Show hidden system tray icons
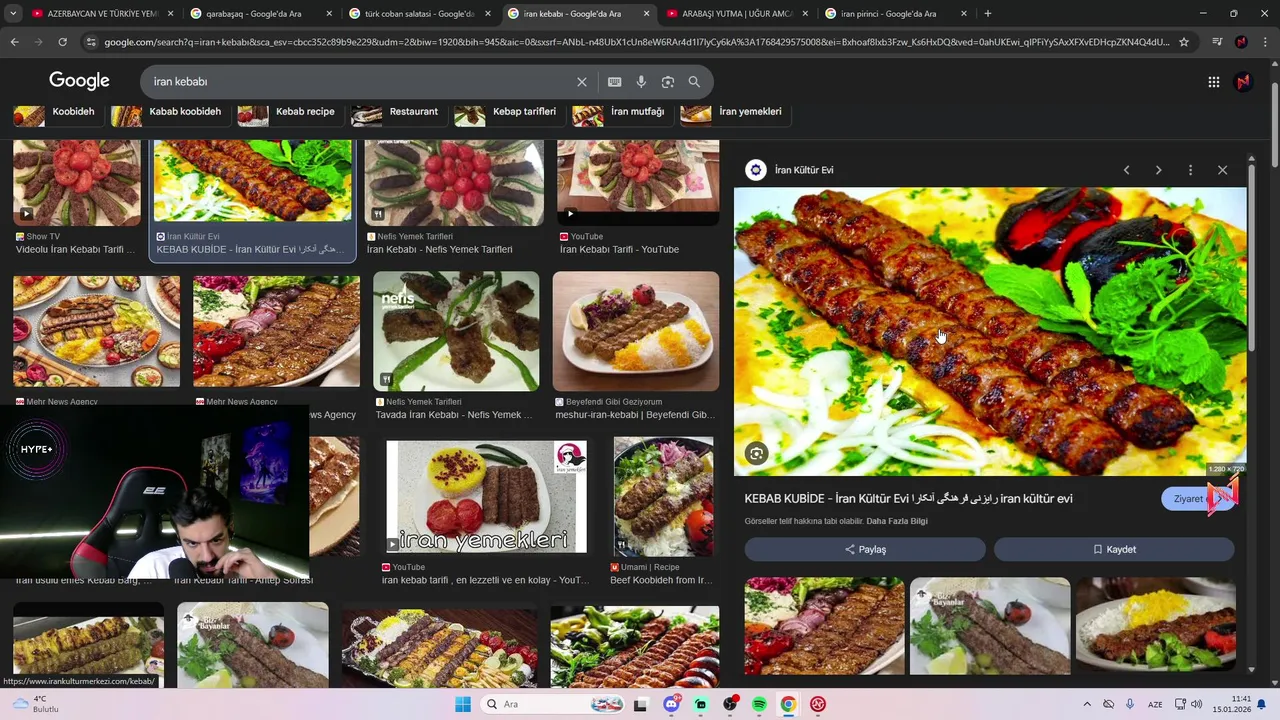1280x720 pixels. [1087, 704]
